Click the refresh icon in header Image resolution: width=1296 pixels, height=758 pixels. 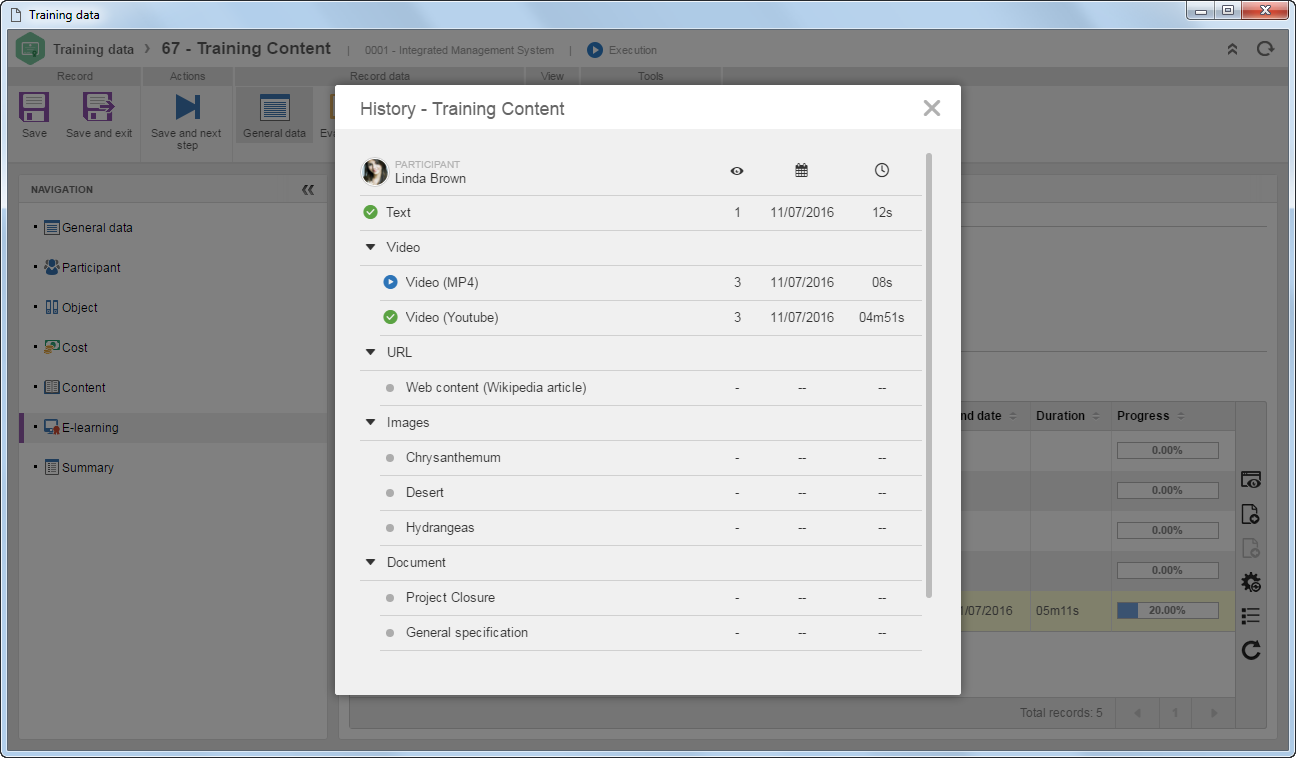click(x=1266, y=49)
